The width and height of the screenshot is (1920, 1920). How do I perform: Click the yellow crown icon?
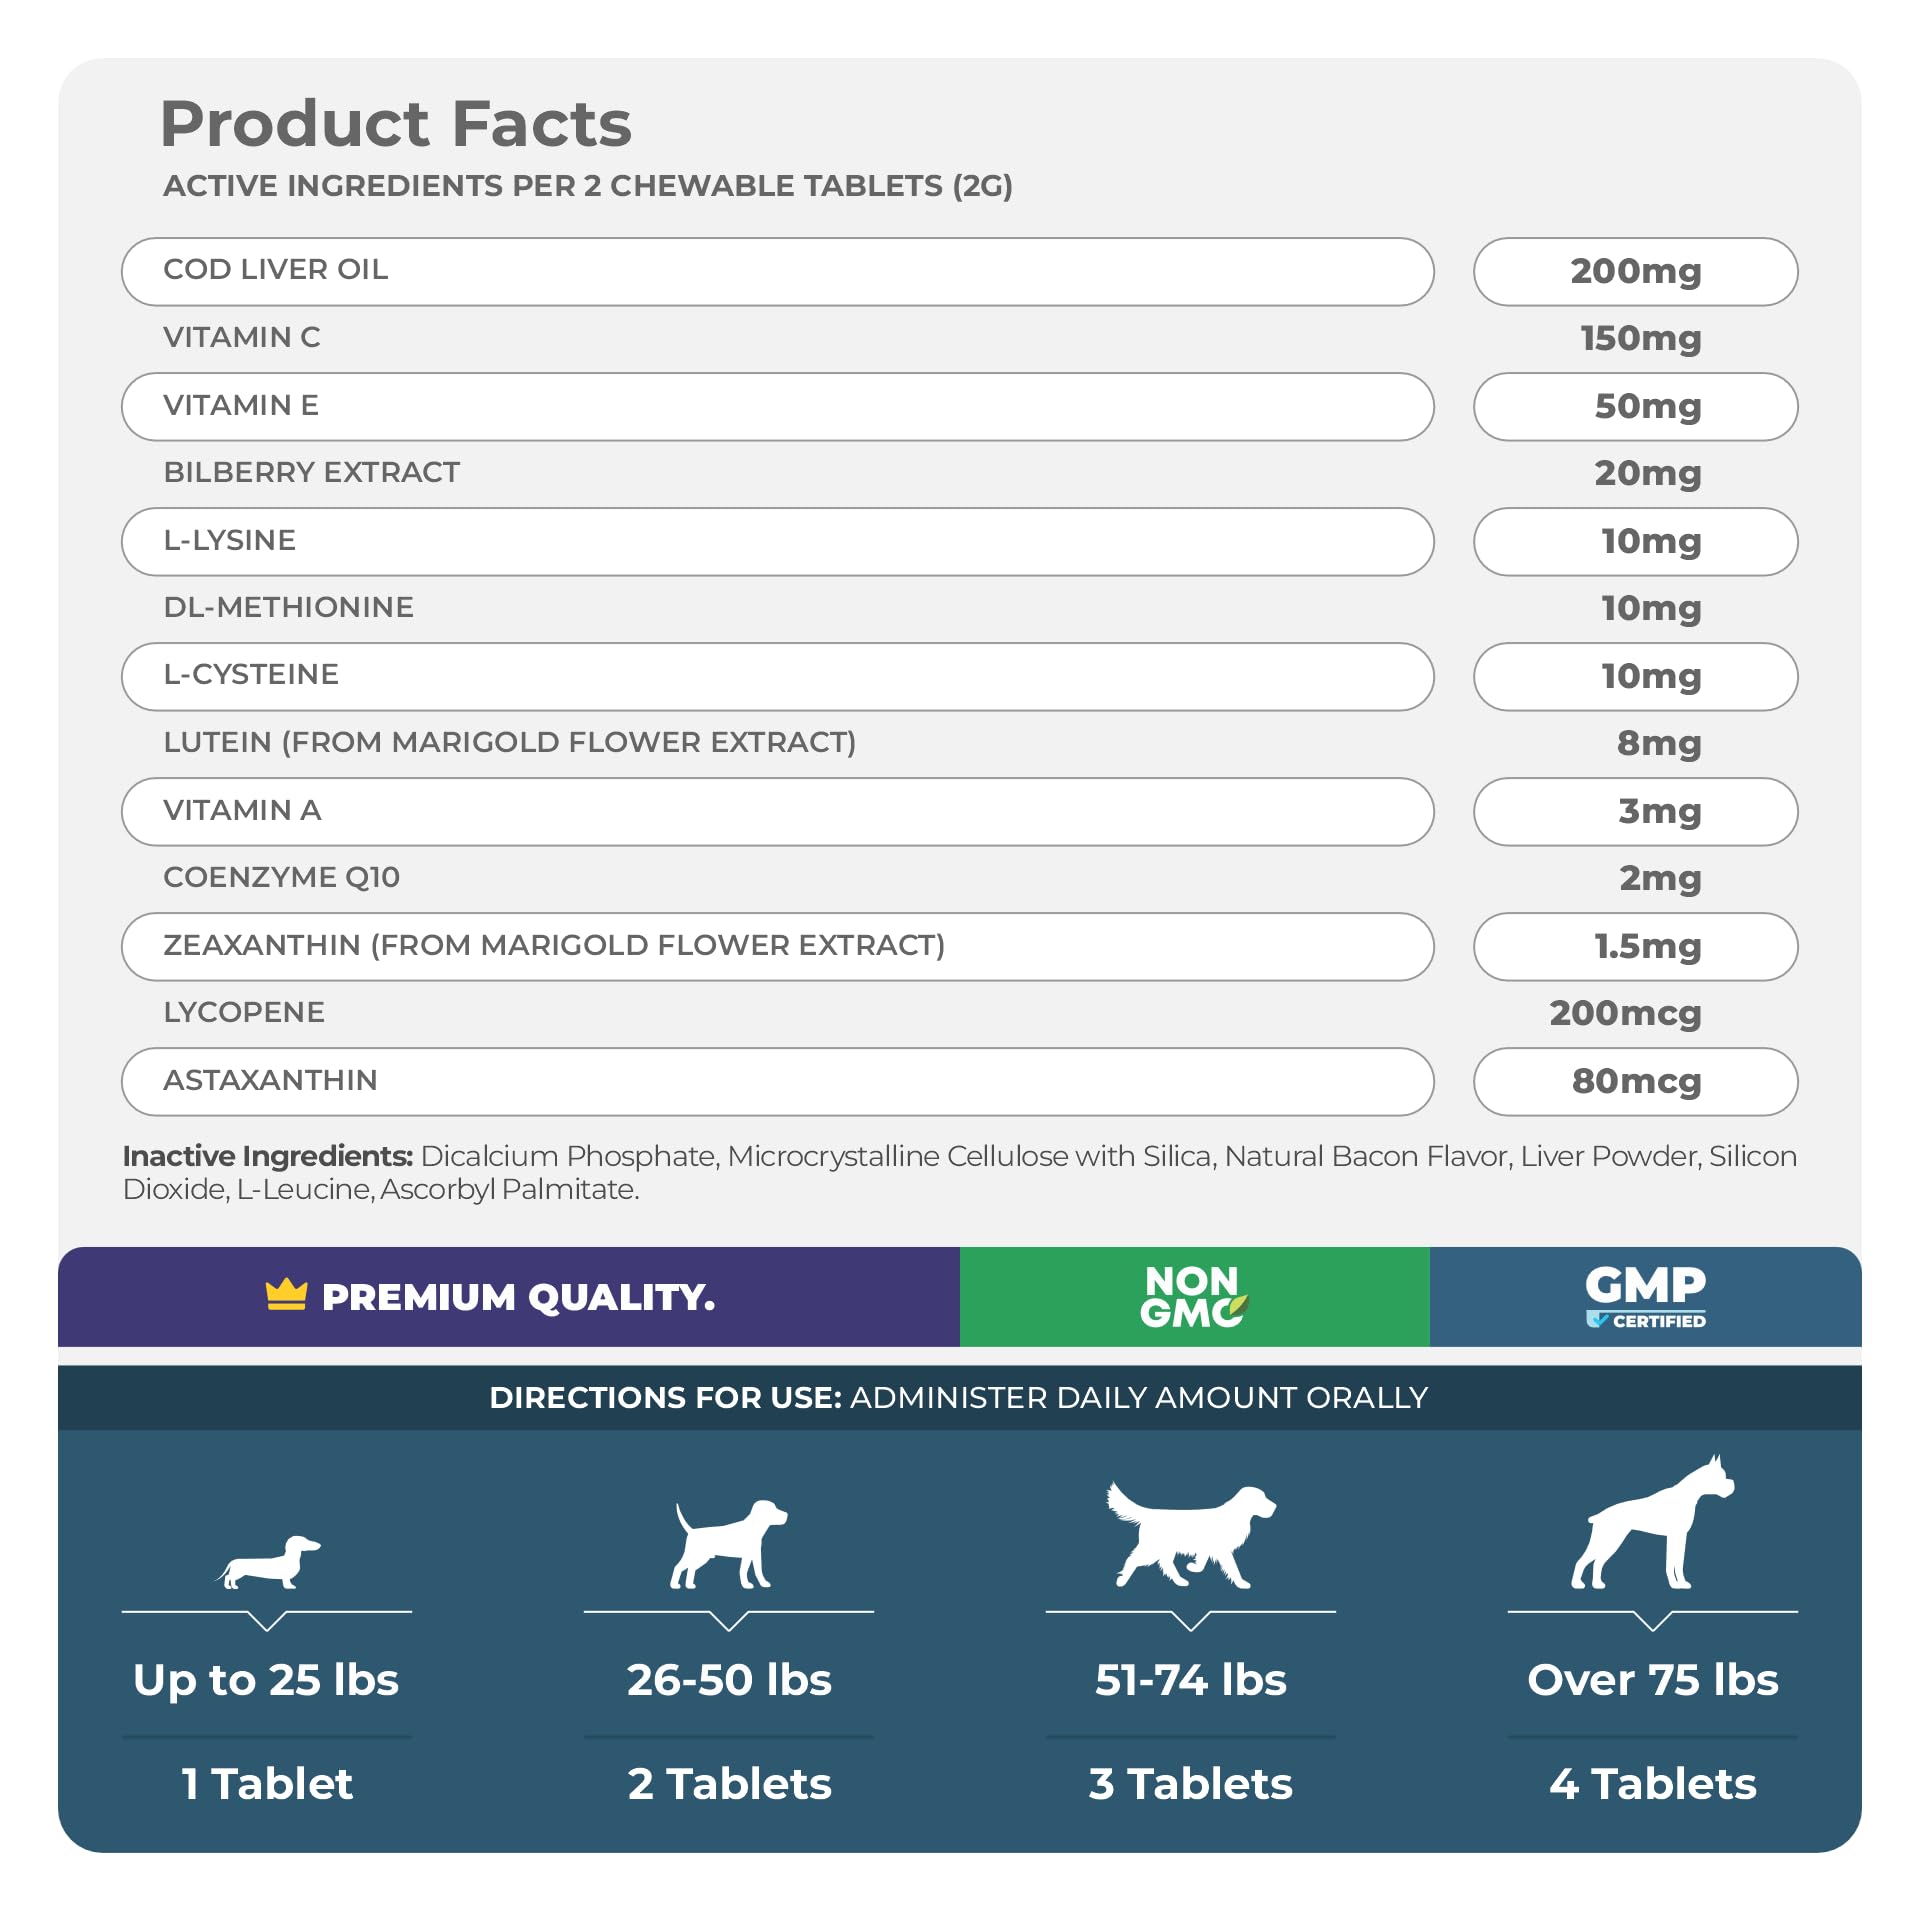[x=286, y=1295]
